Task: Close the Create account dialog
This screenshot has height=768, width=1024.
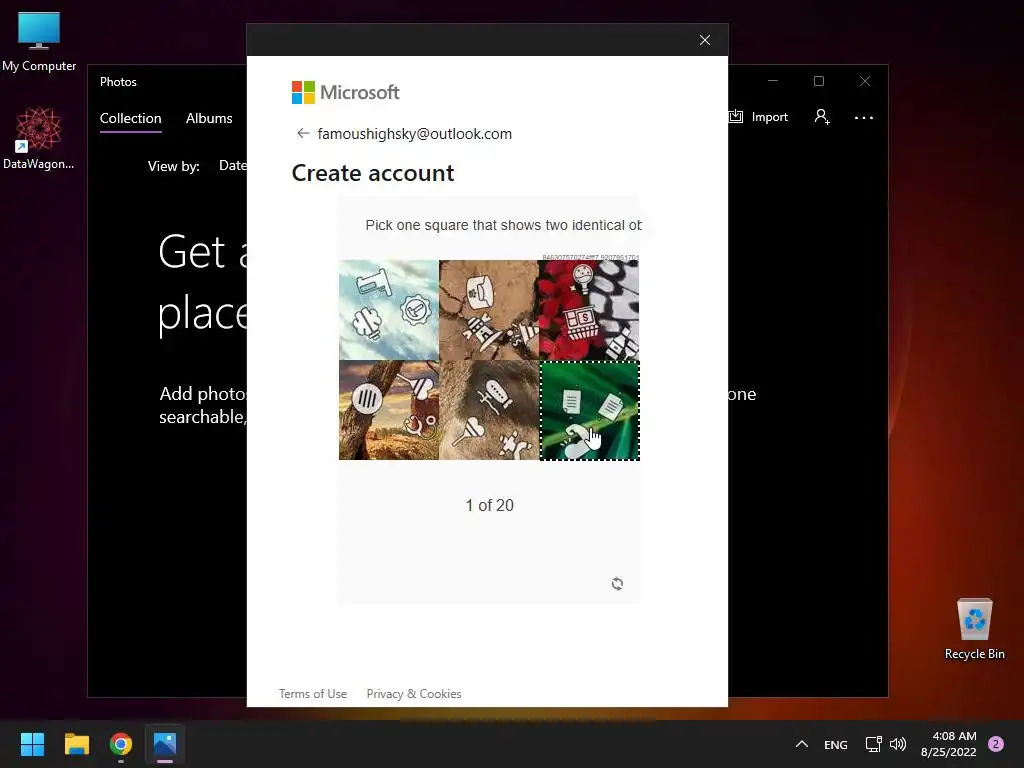Action: [705, 40]
